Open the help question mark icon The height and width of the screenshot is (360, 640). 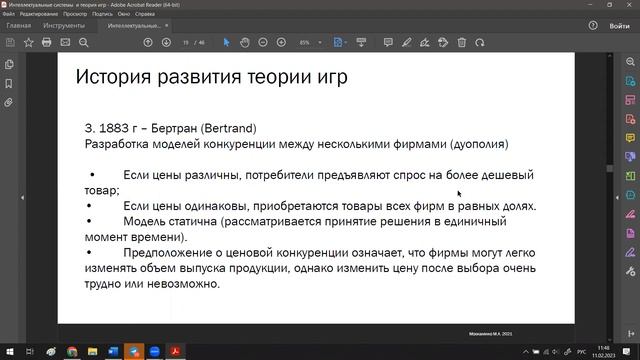click(593, 26)
